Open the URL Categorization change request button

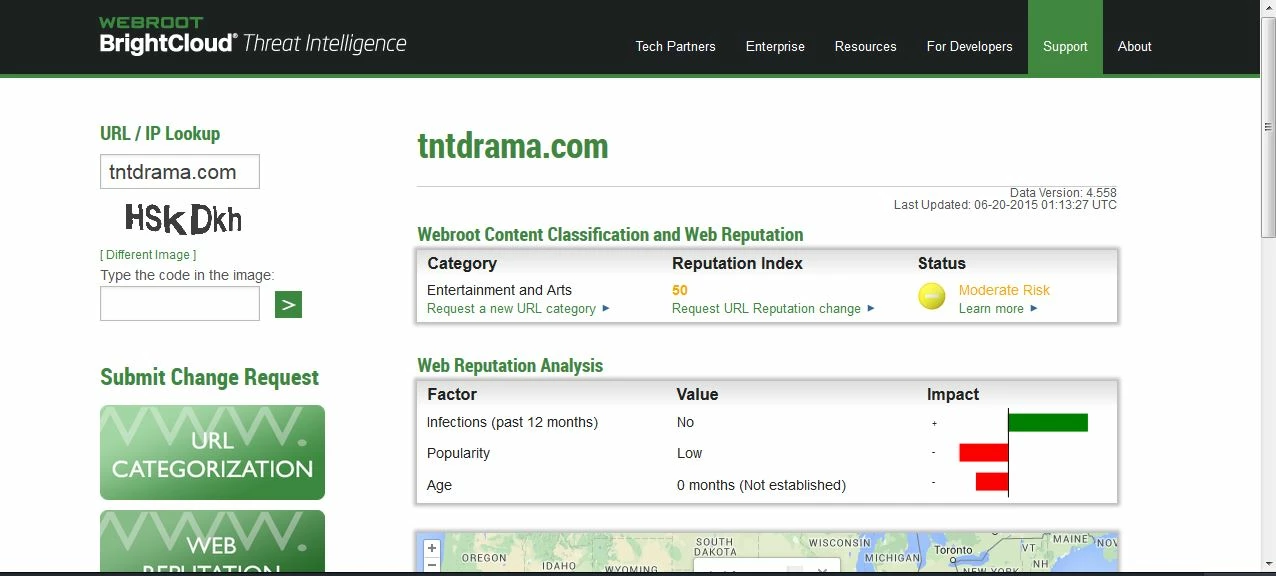pos(212,452)
